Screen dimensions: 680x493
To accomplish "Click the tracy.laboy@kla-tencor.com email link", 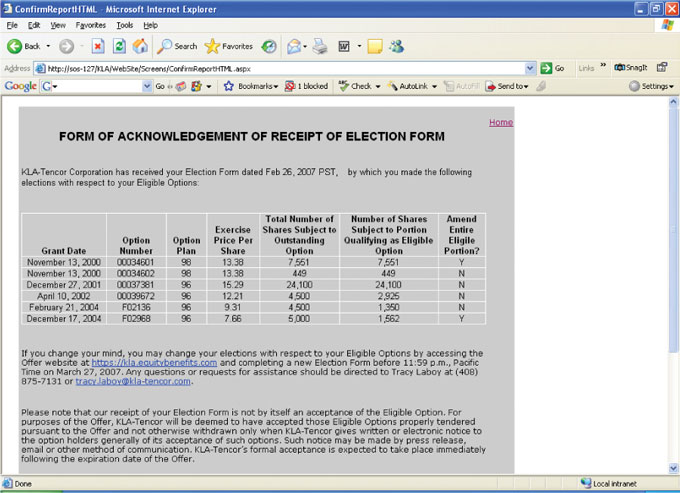I will click(x=133, y=381).
